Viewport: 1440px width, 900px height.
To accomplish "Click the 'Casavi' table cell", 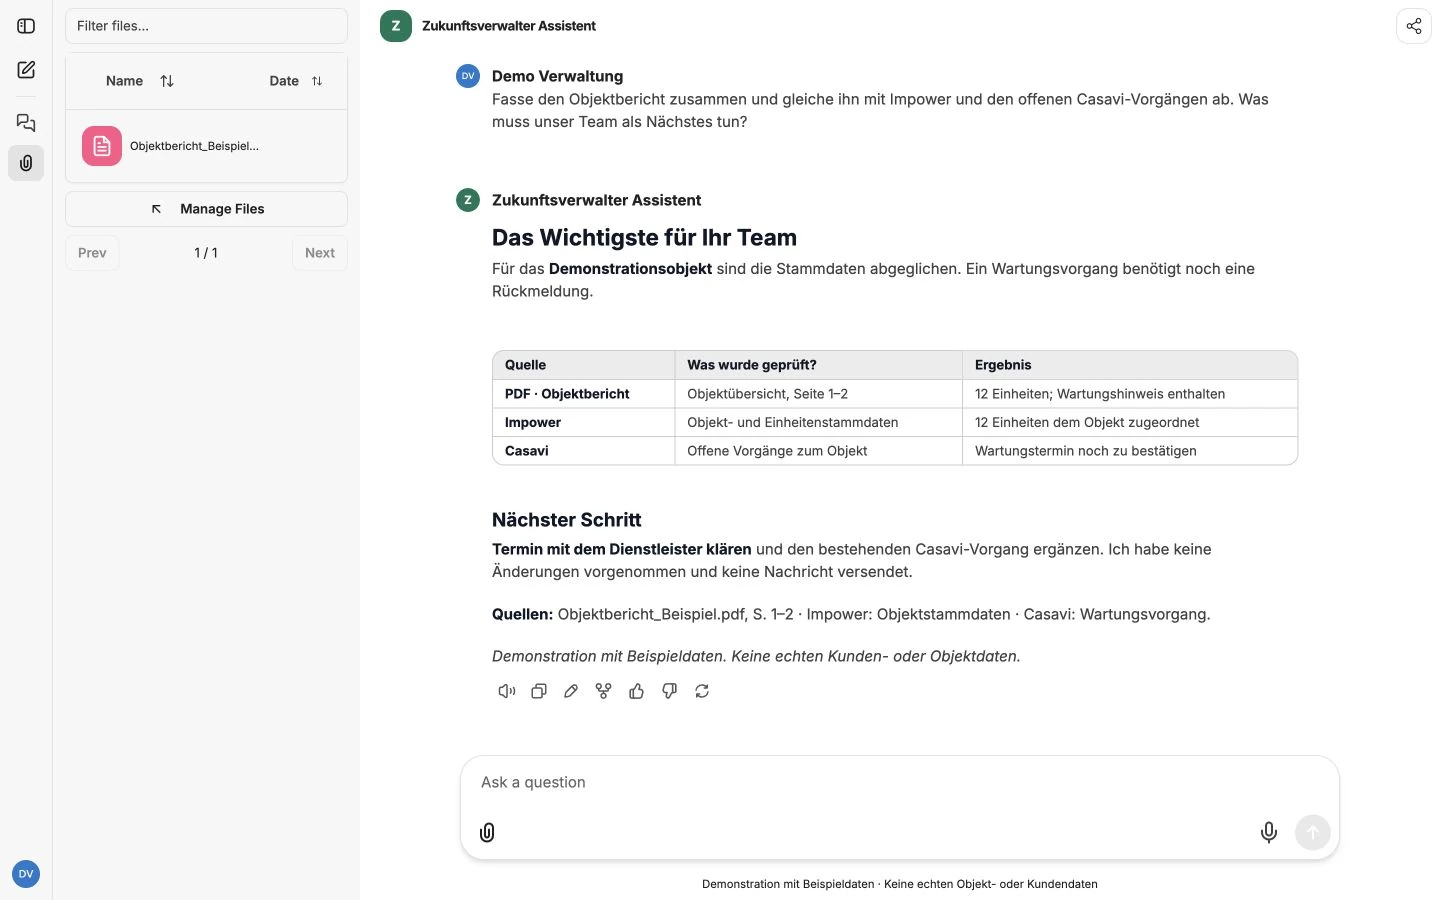I will pos(584,451).
